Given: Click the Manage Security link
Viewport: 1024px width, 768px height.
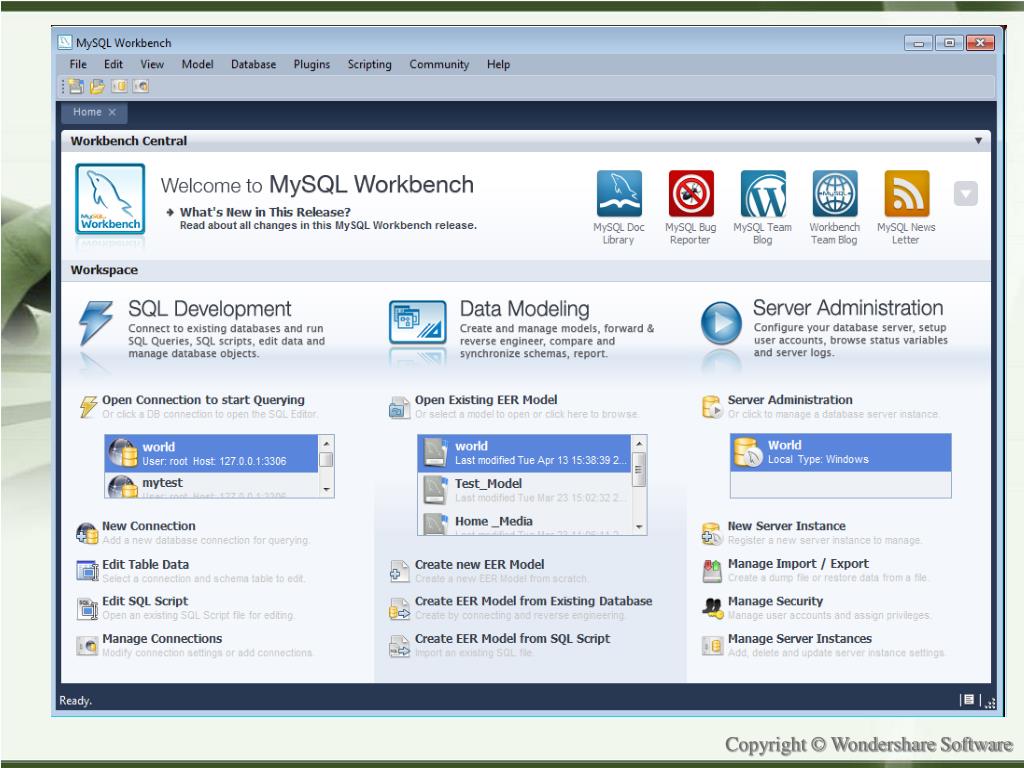Looking at the screenshot, I should pyautogui.click(x=775, y=601).
